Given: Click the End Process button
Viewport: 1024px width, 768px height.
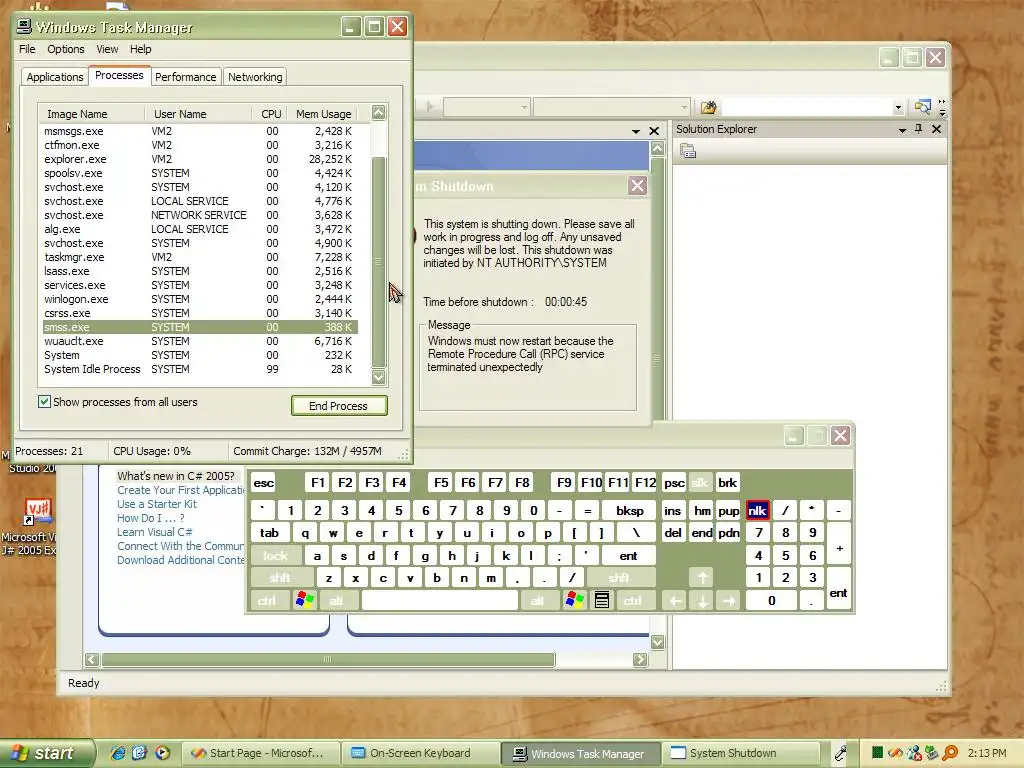Looking at the screenshot, I should click(339, 406).
